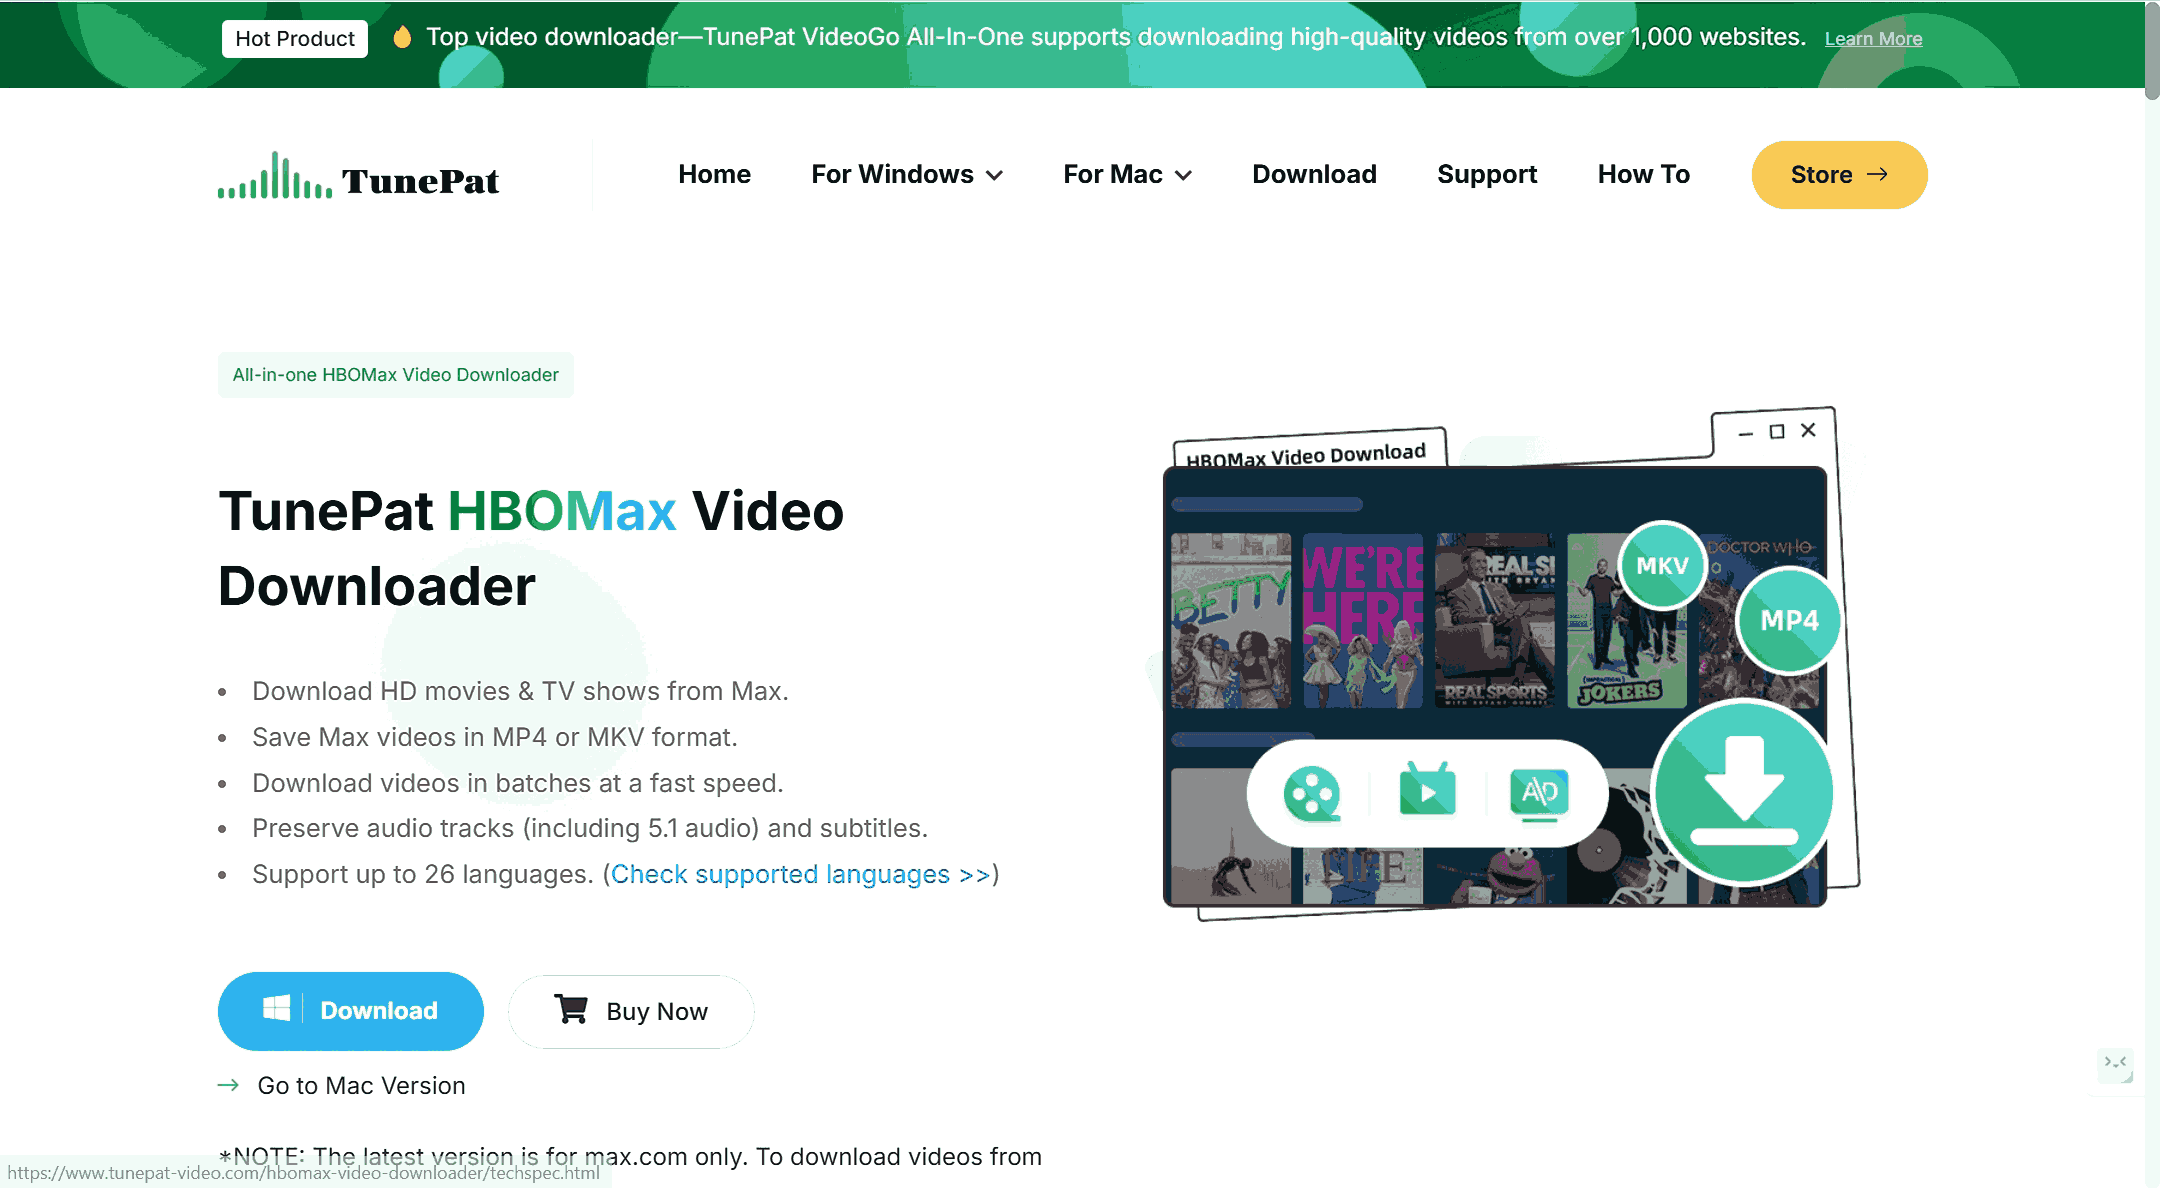This screenshot has height=1188, width=2160.
Task: Click the flame icon in the top banner
Action: point(402,38)
